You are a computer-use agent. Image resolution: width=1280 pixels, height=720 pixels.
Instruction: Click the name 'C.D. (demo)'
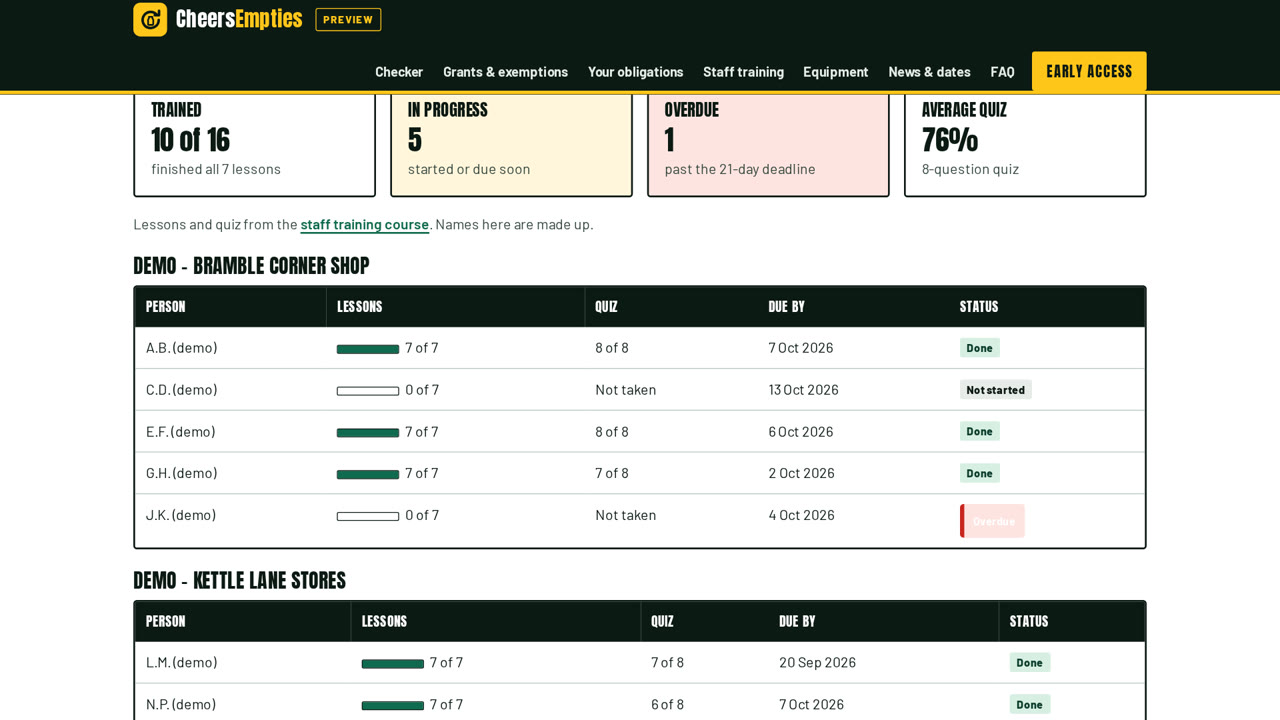pyautogui.click(x=181, y=390)
